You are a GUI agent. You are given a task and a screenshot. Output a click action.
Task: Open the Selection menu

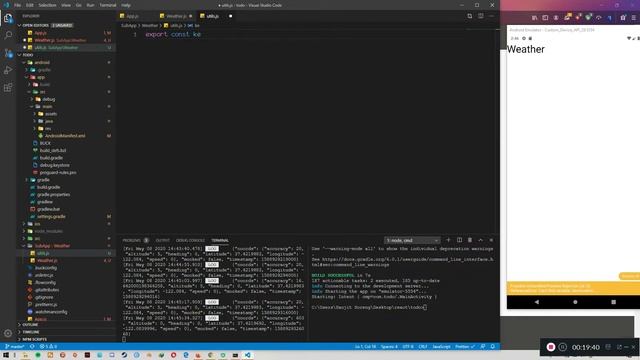(47, 5)
